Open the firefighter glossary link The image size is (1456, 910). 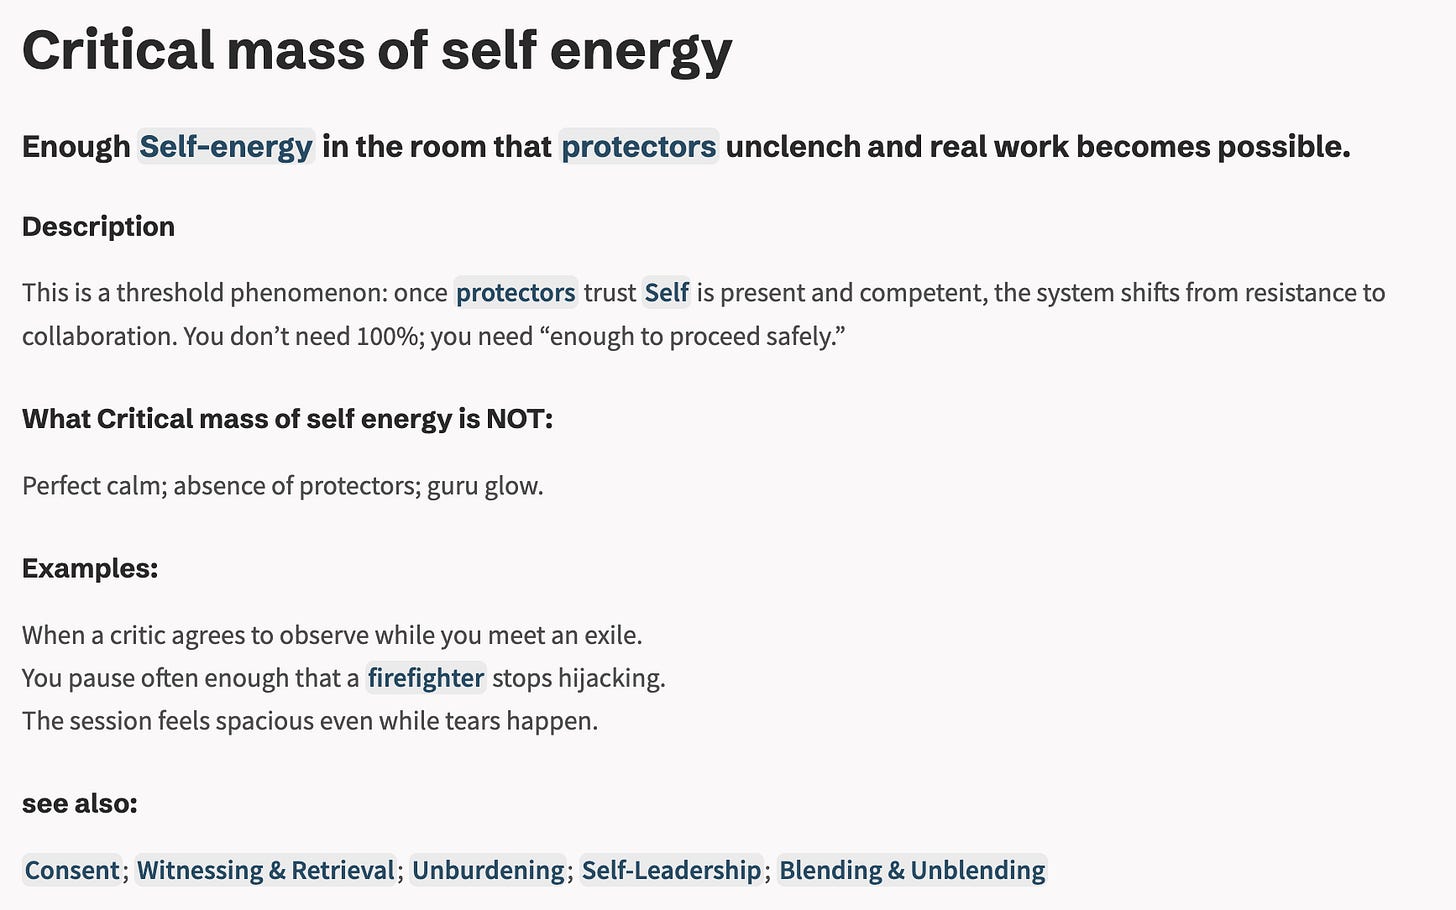pos(426,678)
